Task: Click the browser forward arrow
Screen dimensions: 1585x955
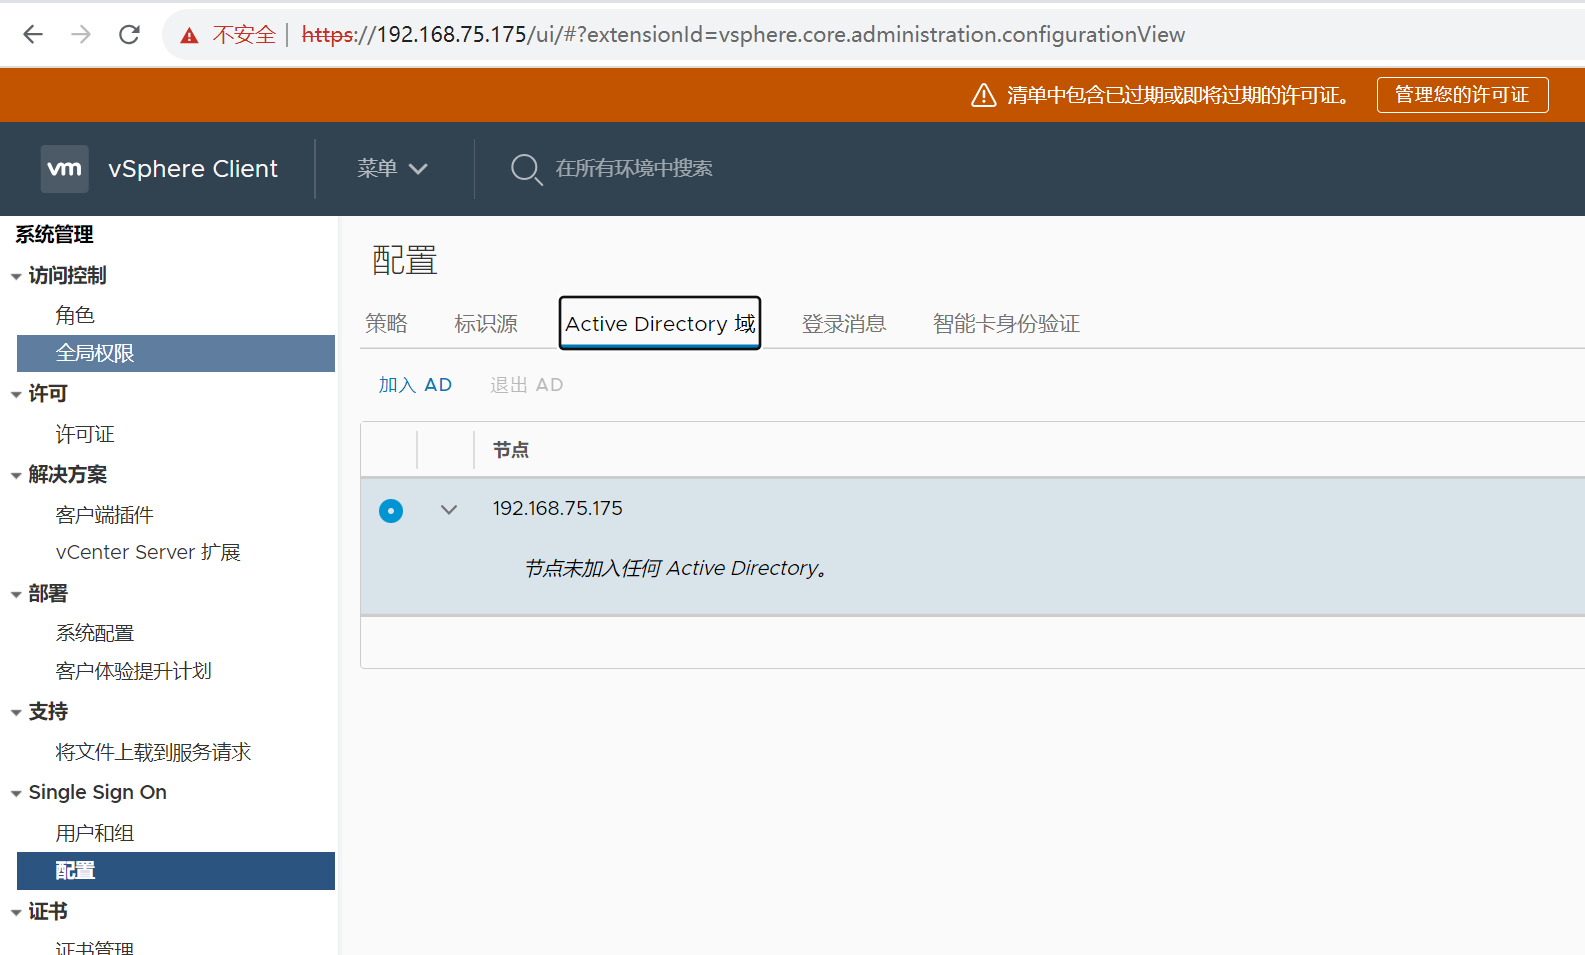Action: pos(81,35)
